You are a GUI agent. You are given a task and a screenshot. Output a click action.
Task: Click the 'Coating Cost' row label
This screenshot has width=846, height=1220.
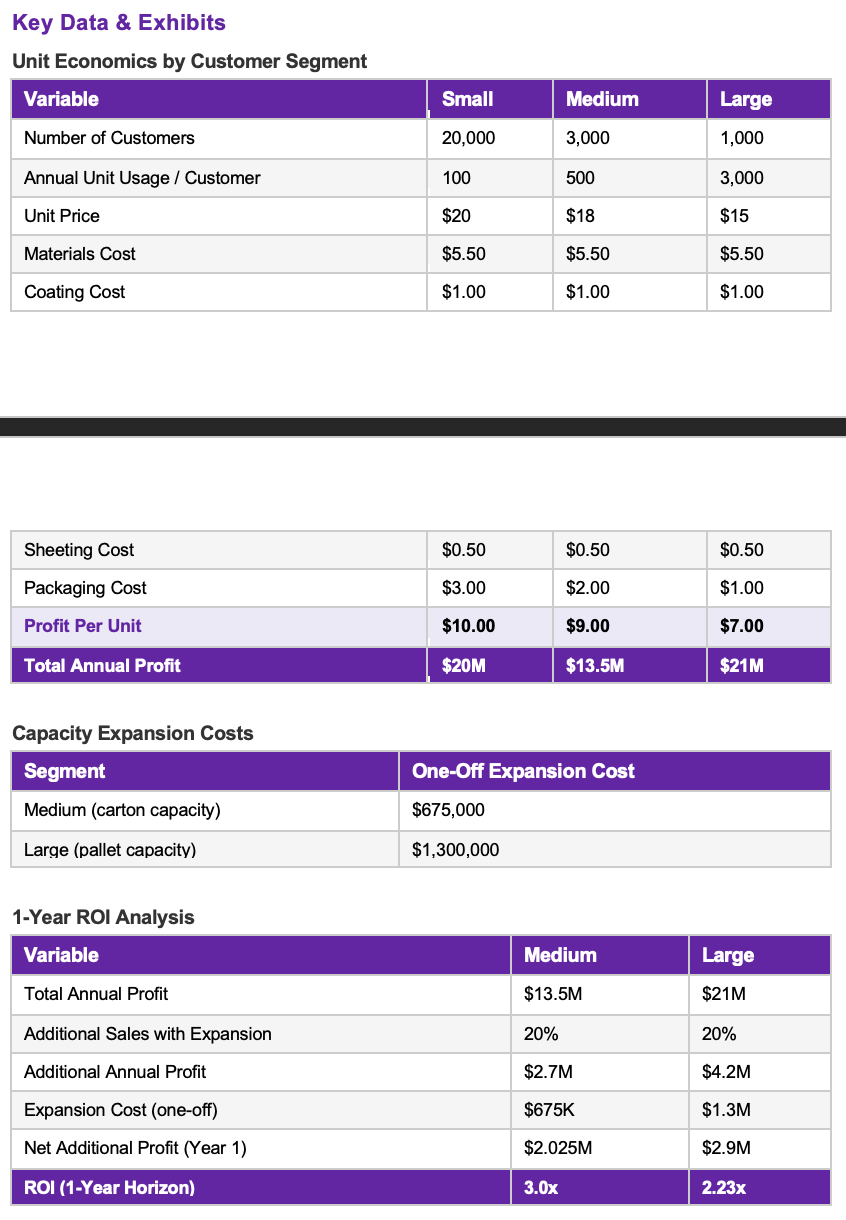(x=75, y=292)
